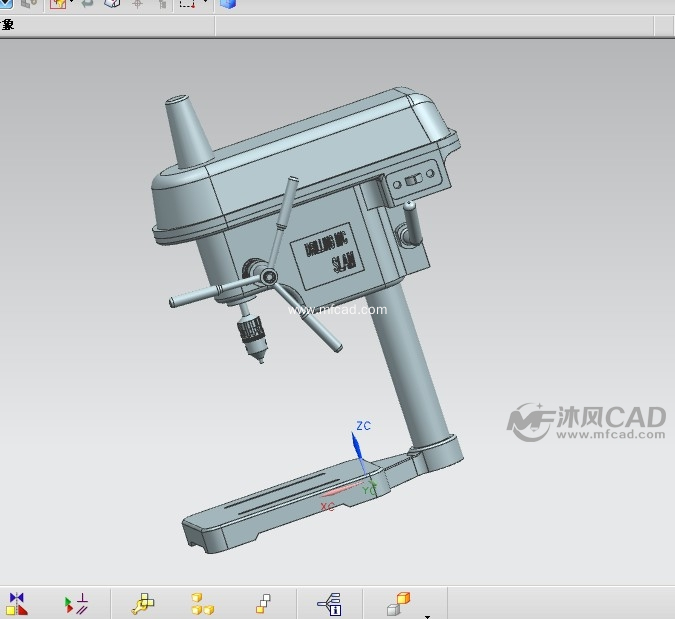Click the www.mfcad.com watermark link
Viewport: 675px width, 619px height.
click(337, 310)
